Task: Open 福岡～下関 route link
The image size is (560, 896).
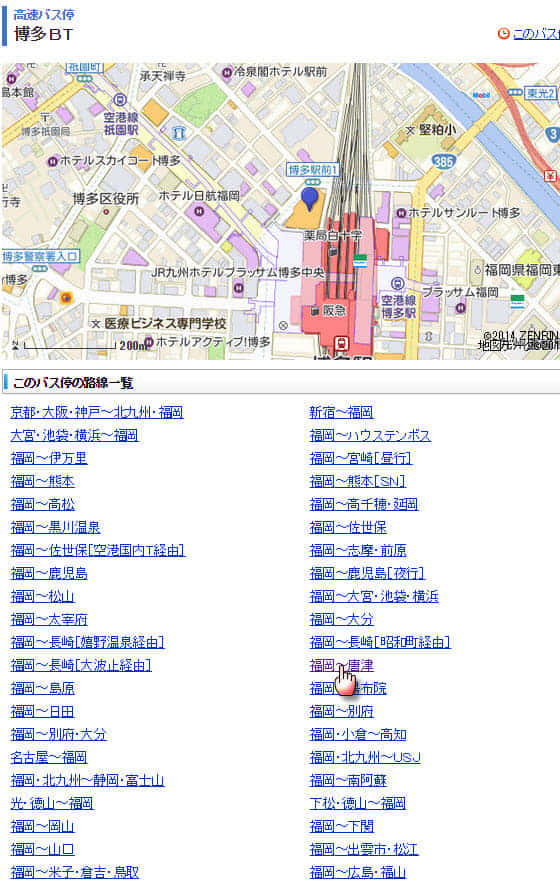Action: pyautogui.click(x=341, y=826)
